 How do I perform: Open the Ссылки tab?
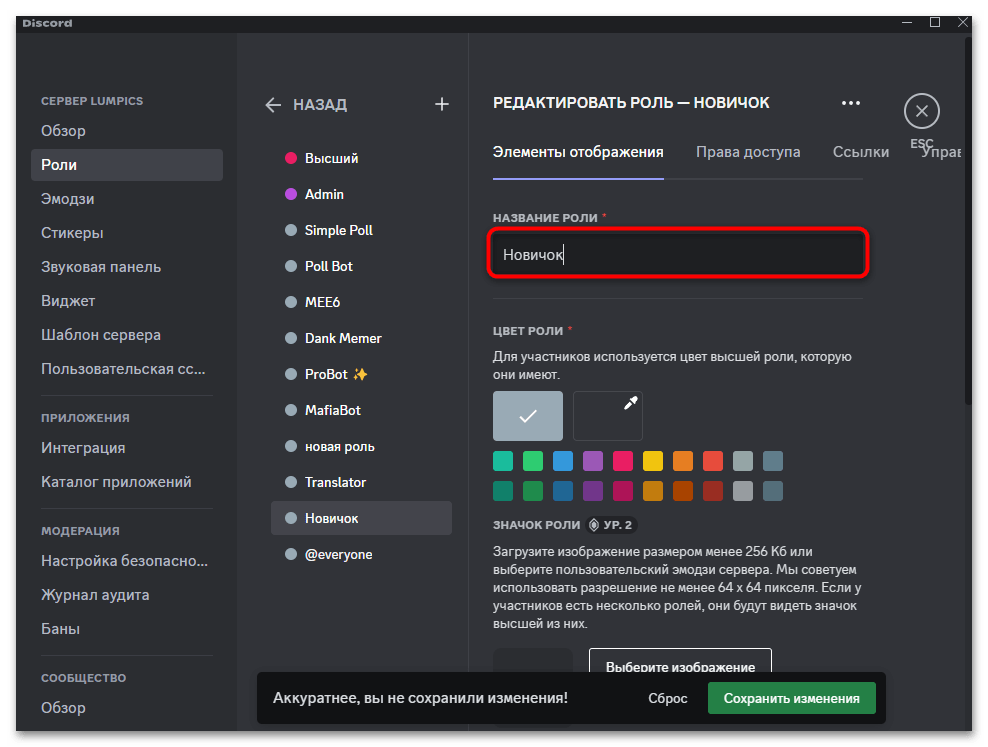tap(860, 152)
